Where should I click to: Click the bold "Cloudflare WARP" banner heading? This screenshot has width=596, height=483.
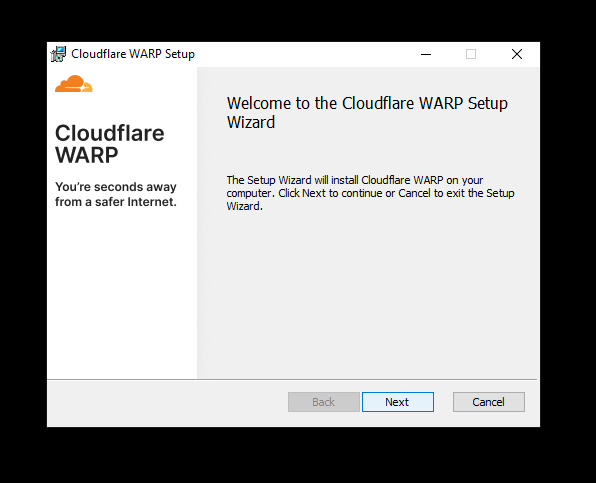click(109, 144)
